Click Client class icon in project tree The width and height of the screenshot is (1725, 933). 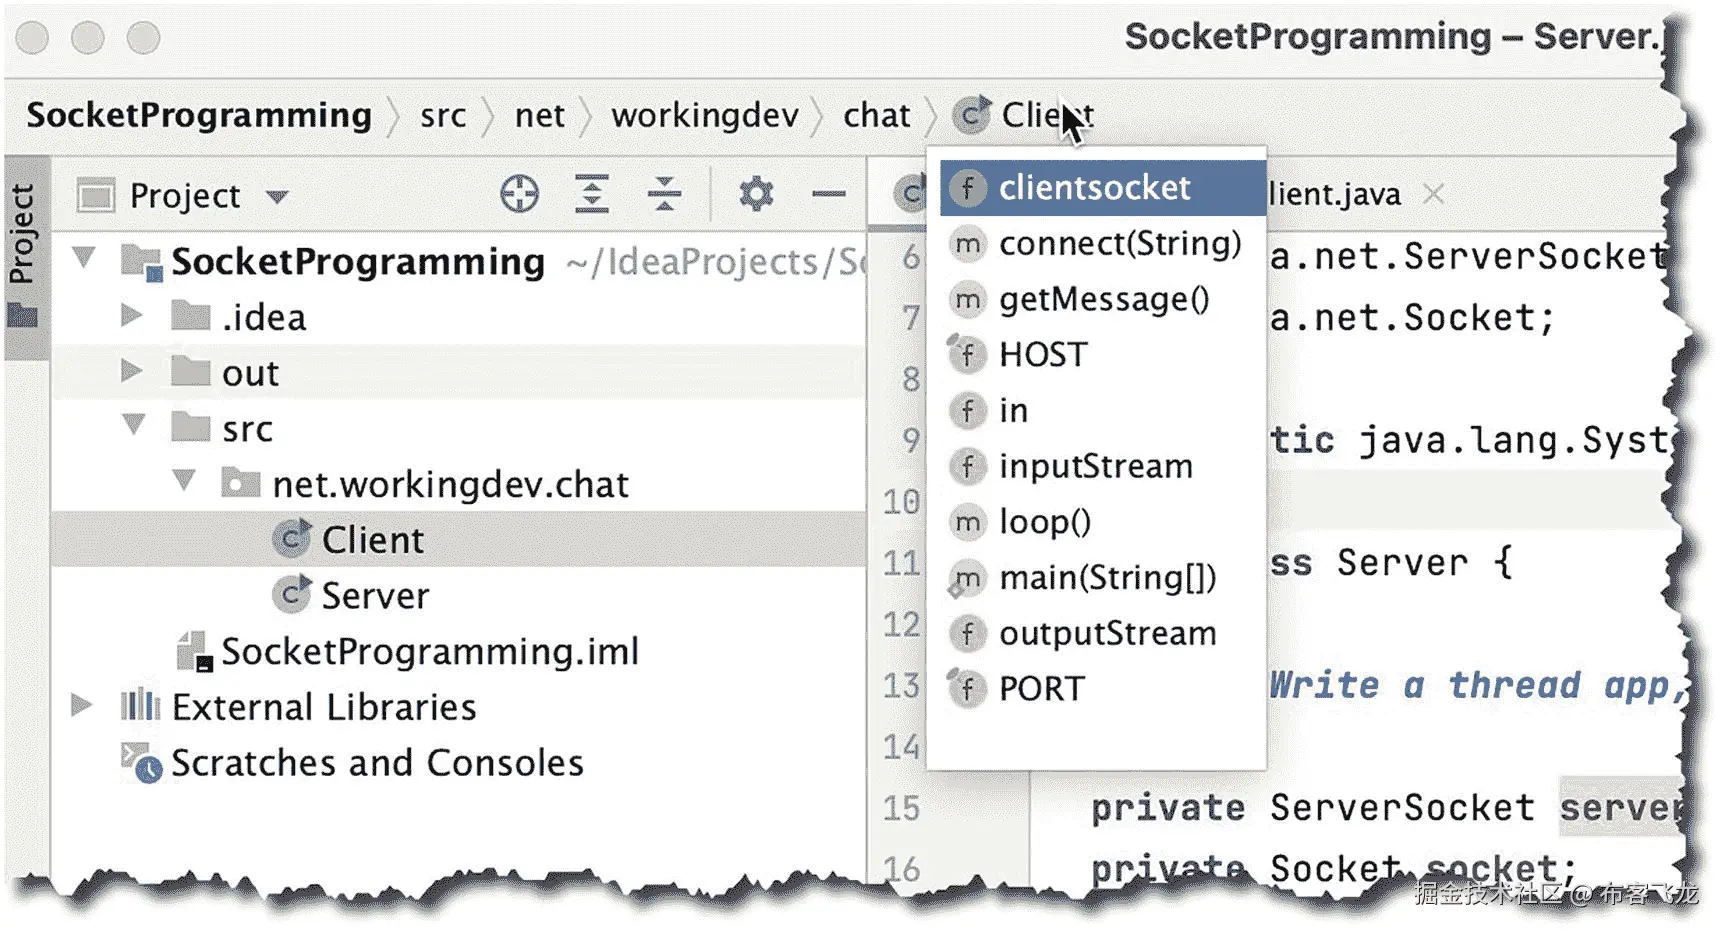292,540
